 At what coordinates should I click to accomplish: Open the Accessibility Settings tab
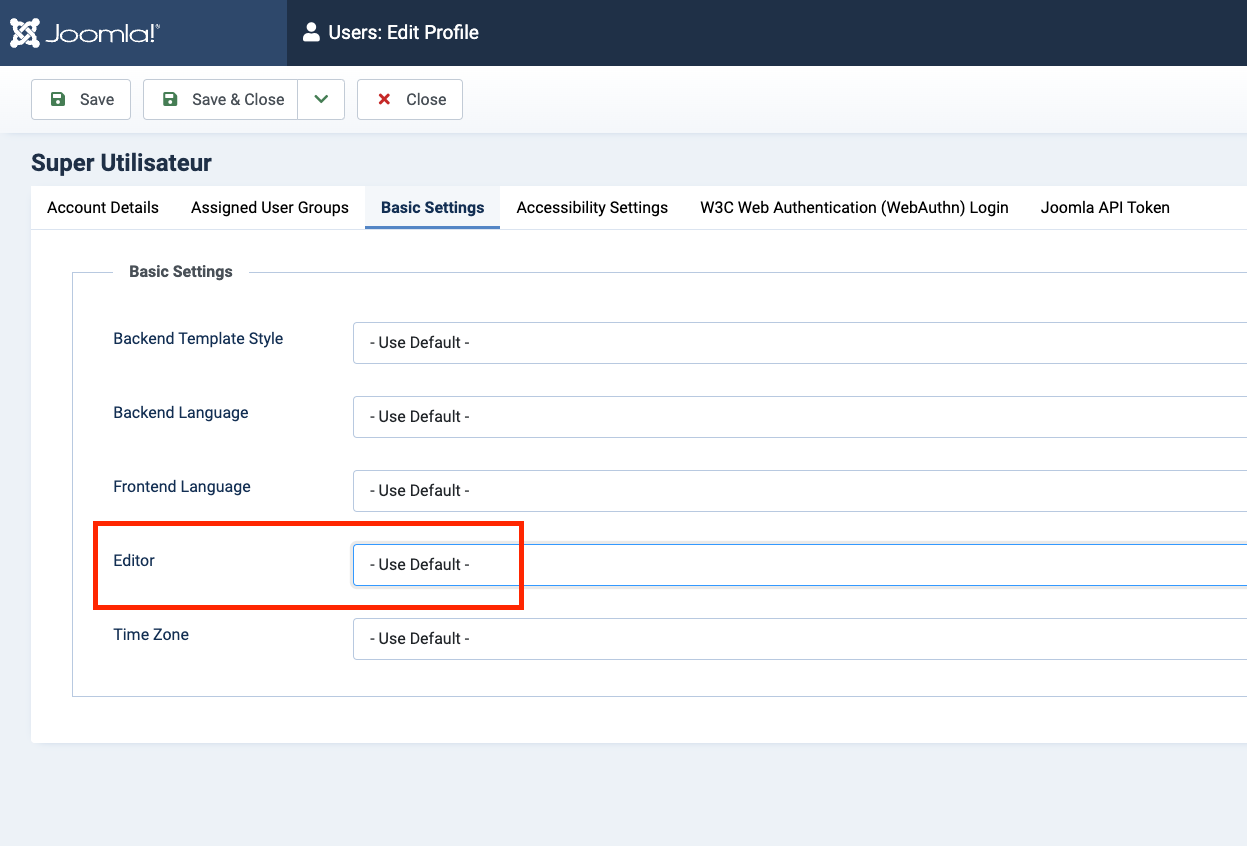pyautogui.click(x=592, y=208)
